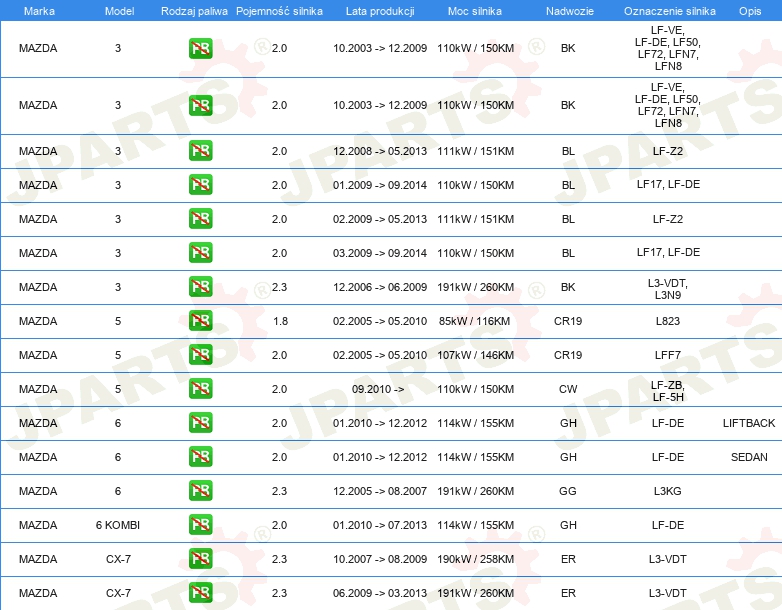This screenshot has height=610, width=782.
Task: Click fuel type icon in Mazda 6 LIFTBACK row
Action: (200, 423)
